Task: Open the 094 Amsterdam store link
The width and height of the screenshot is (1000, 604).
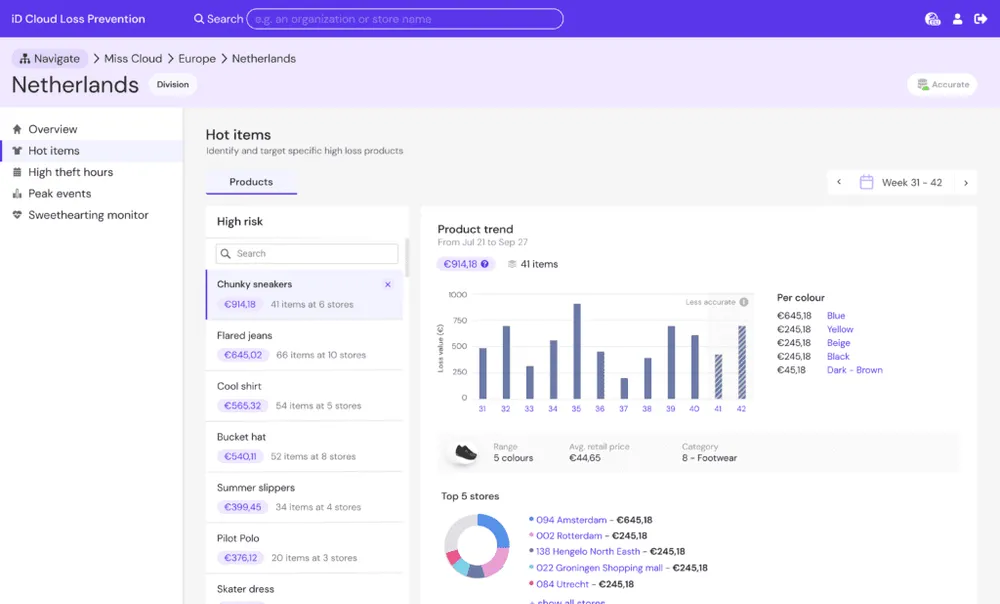Action: 571,520
